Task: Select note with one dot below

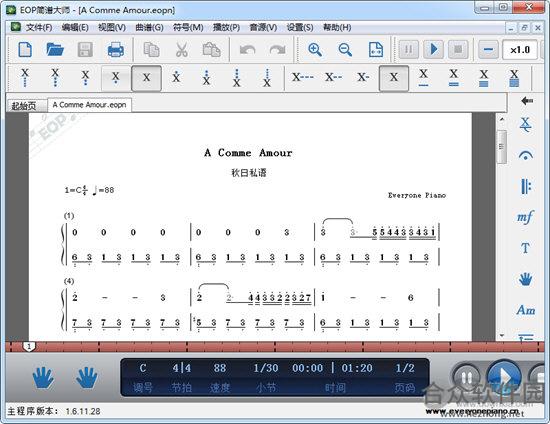Action: click(x=116, y=78)
